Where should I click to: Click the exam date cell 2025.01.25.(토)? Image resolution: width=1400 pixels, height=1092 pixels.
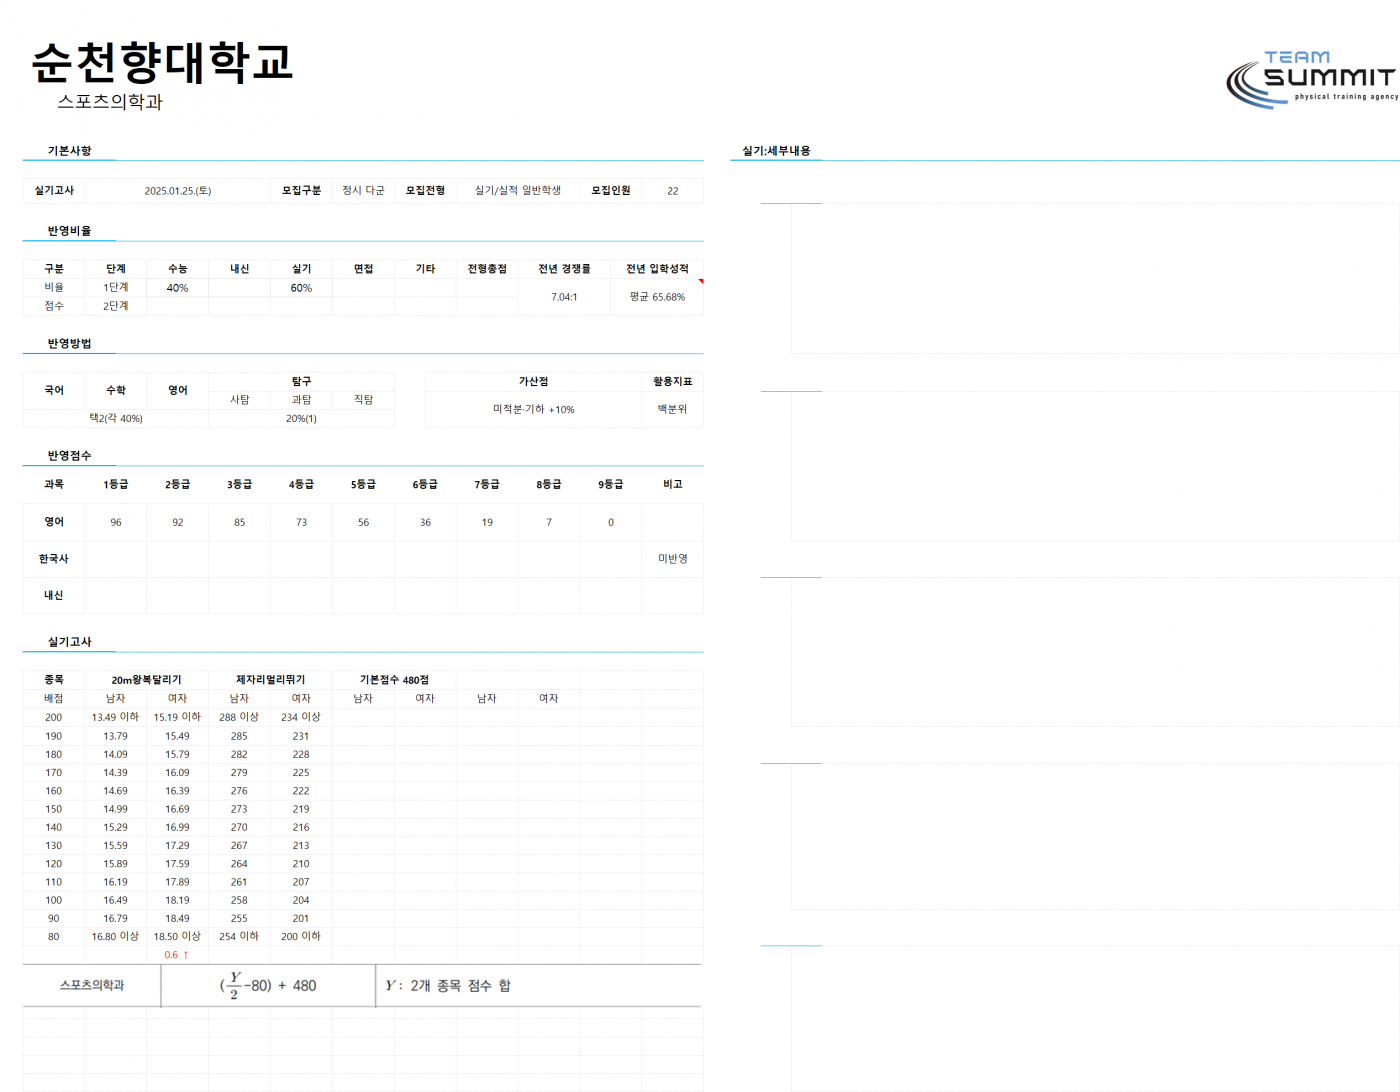[178, 191]
